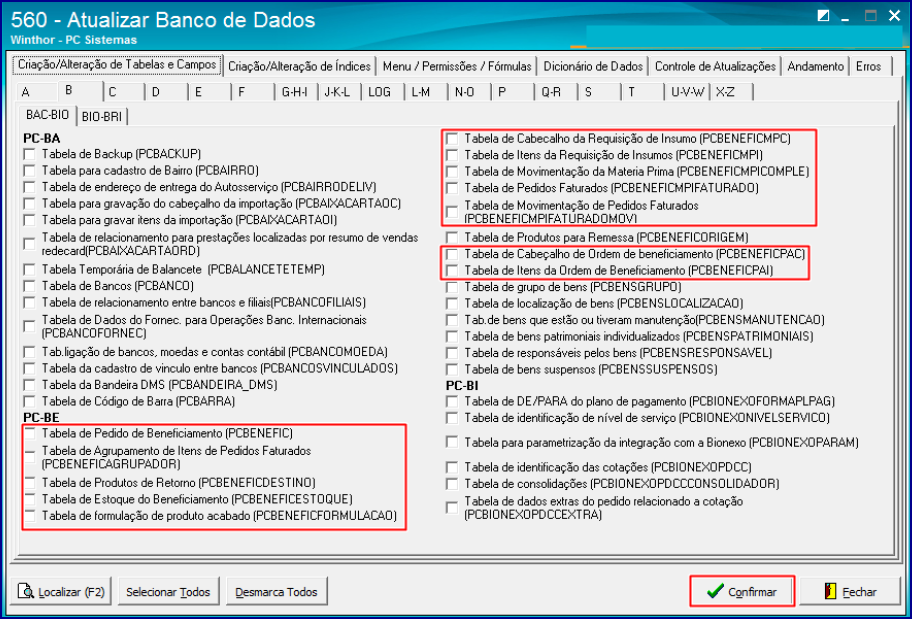
Task: Check Tabela de Pedidos Faturados (PCBENEFICMPIFATURADO)
Action: (452, 188)
